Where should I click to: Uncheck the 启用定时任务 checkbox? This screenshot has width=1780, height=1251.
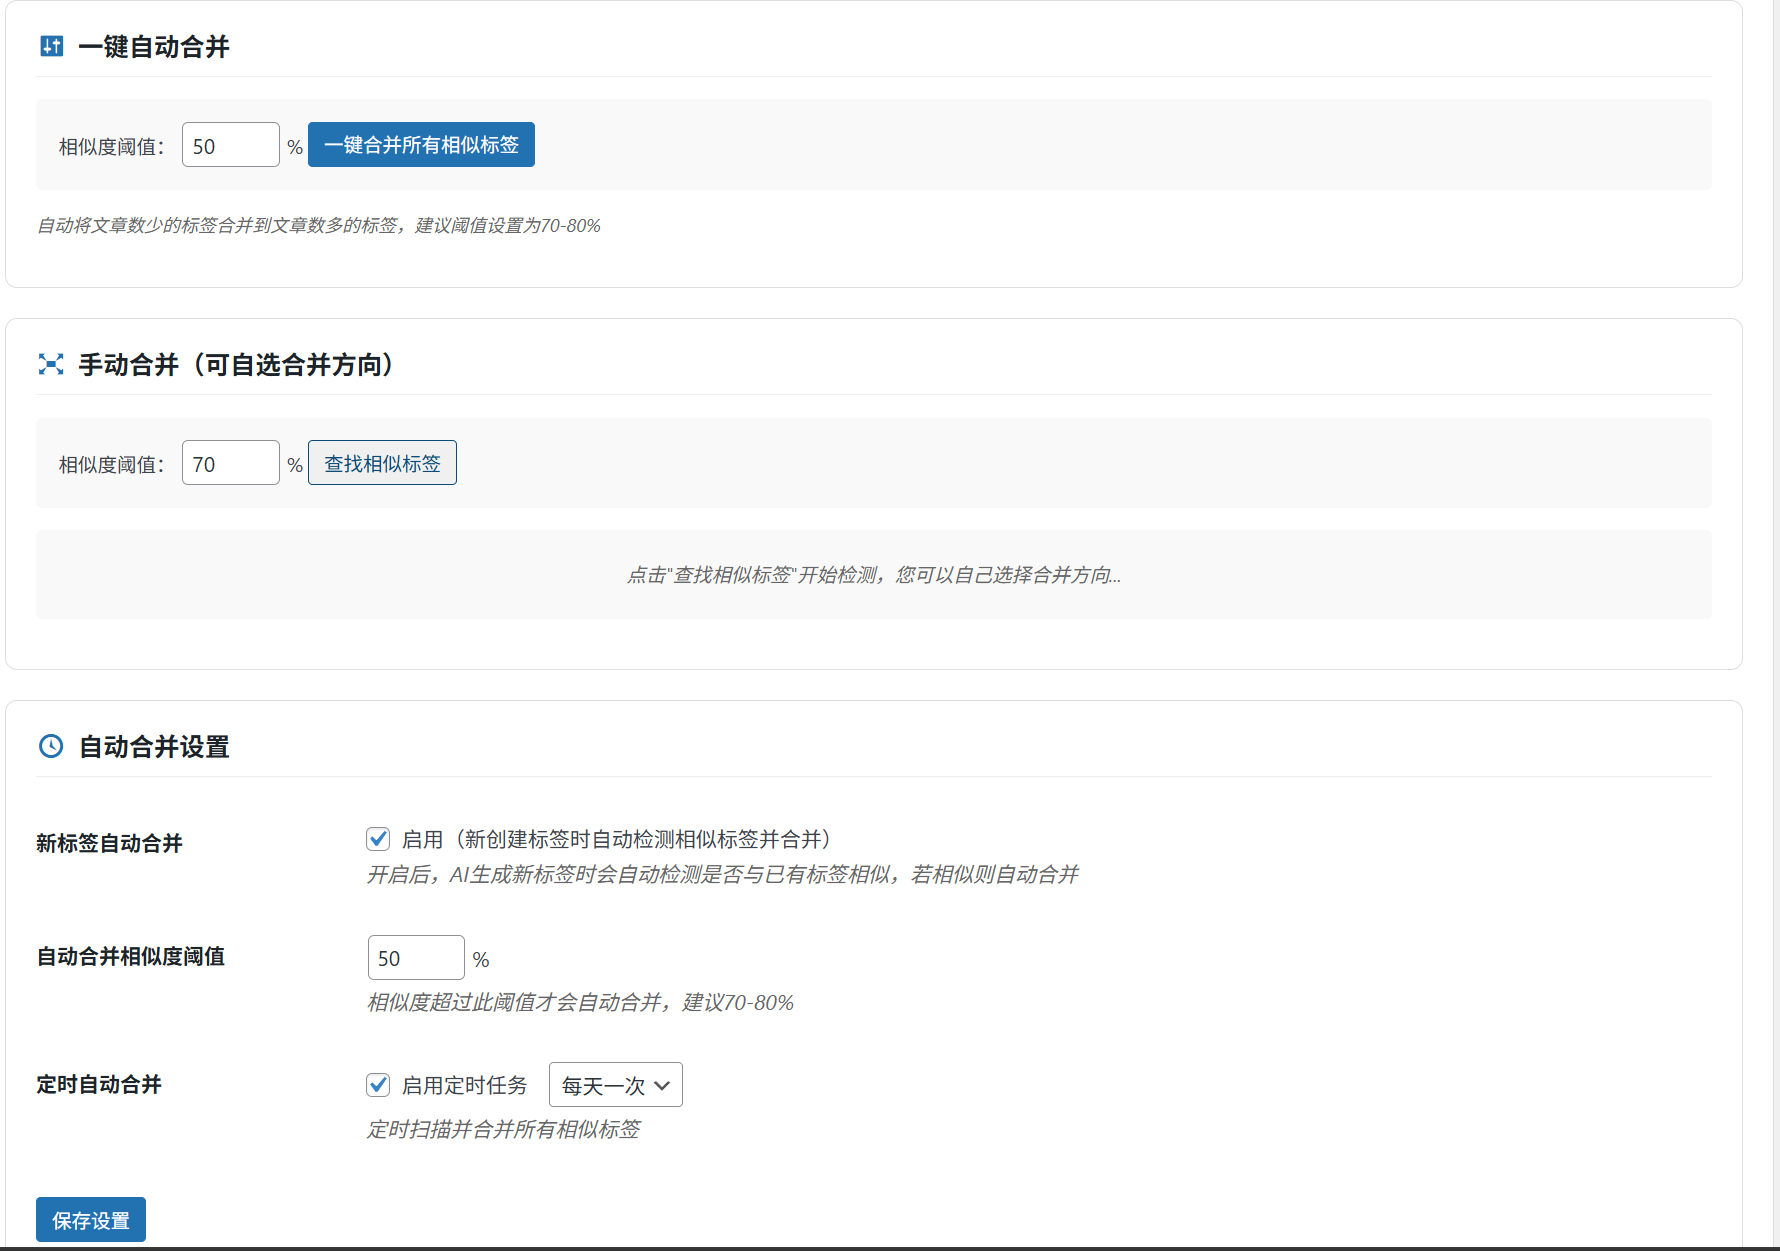[x=377, y=1084]
